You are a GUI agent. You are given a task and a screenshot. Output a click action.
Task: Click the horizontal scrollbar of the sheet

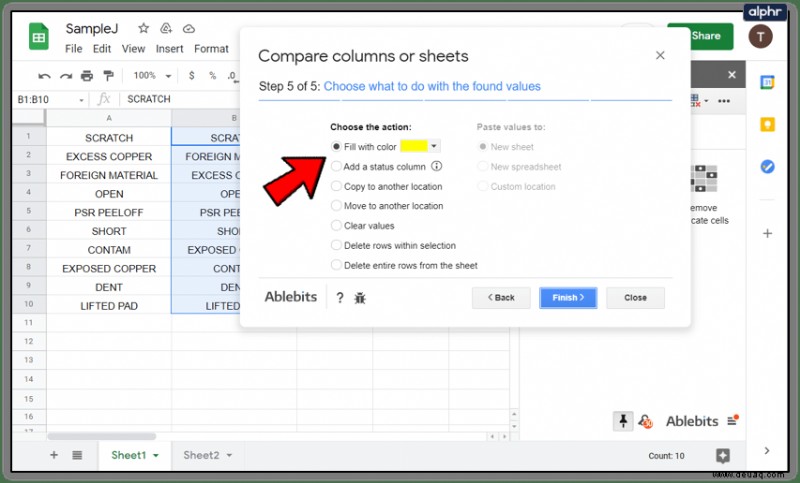[102, 436]
